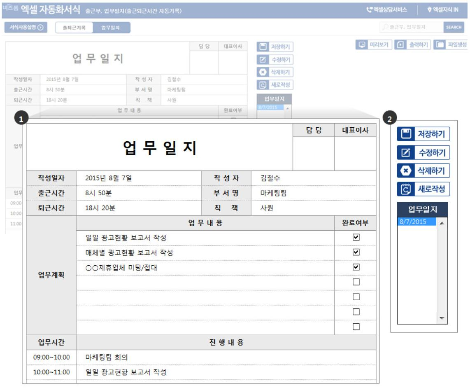Click the task text 일일 광고현황 보고서 작성 under 업무내용

click(x=126, y=238)
